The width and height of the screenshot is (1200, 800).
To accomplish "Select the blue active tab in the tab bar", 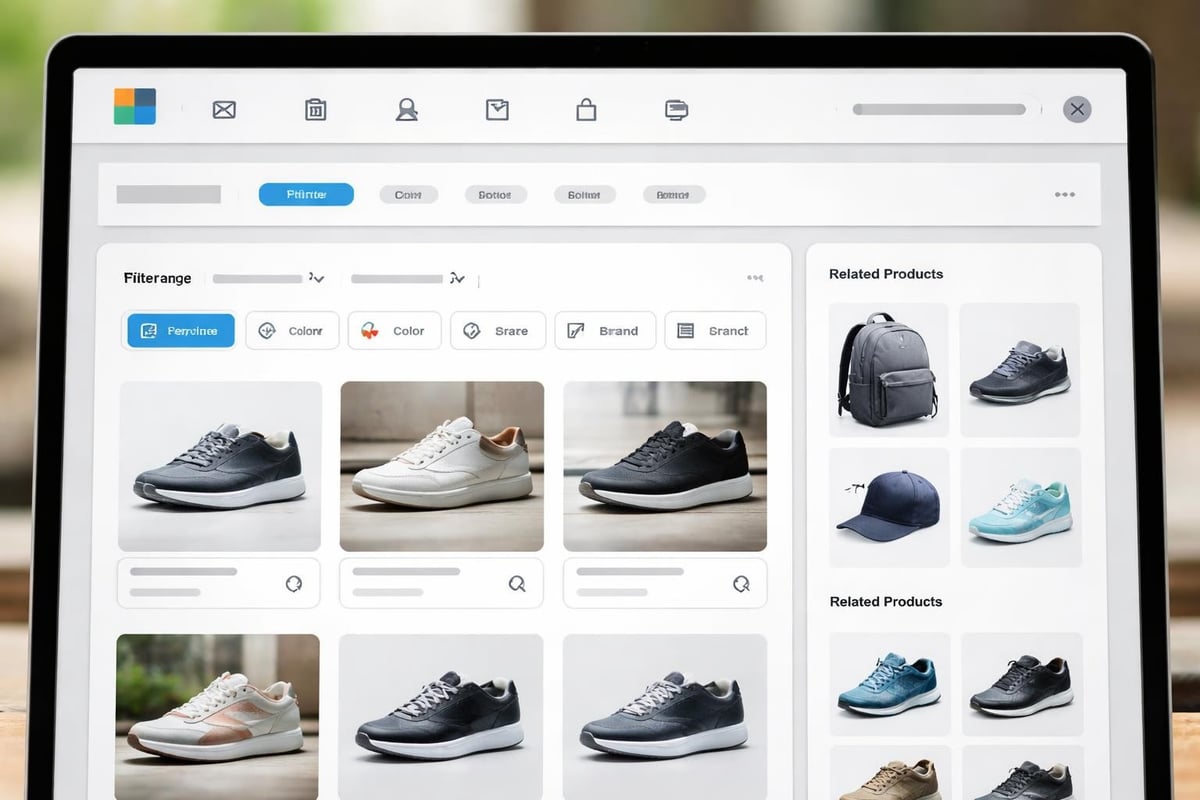I will coord(306,195).
